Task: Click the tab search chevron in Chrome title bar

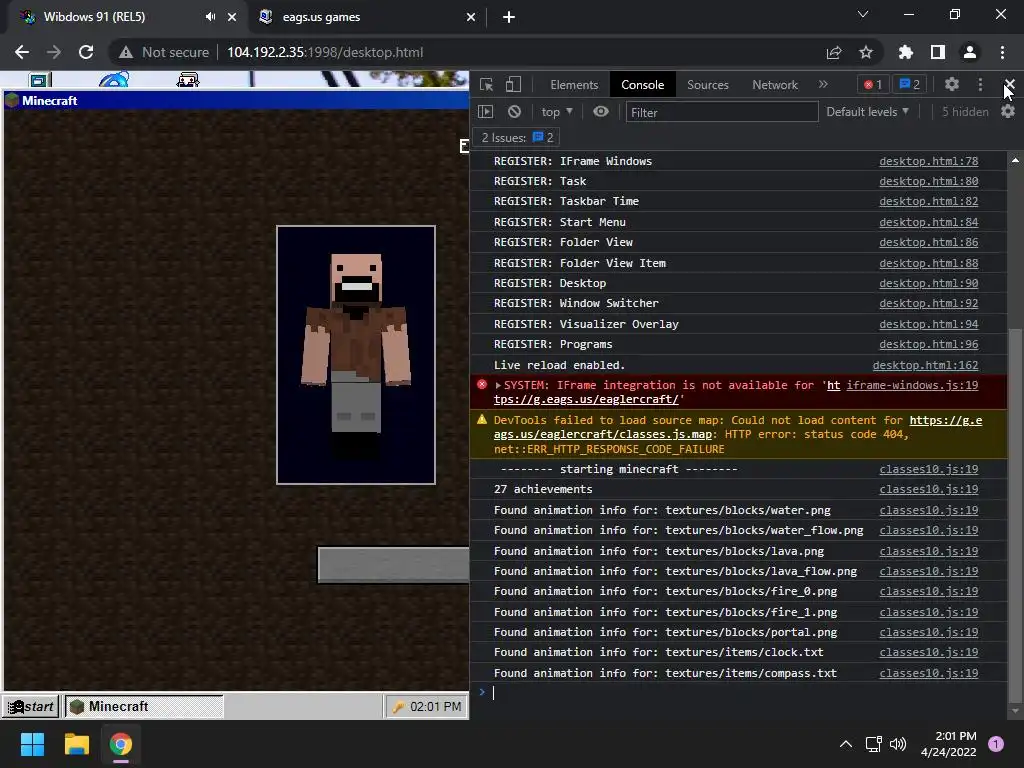Action: [x=863, y=14]
